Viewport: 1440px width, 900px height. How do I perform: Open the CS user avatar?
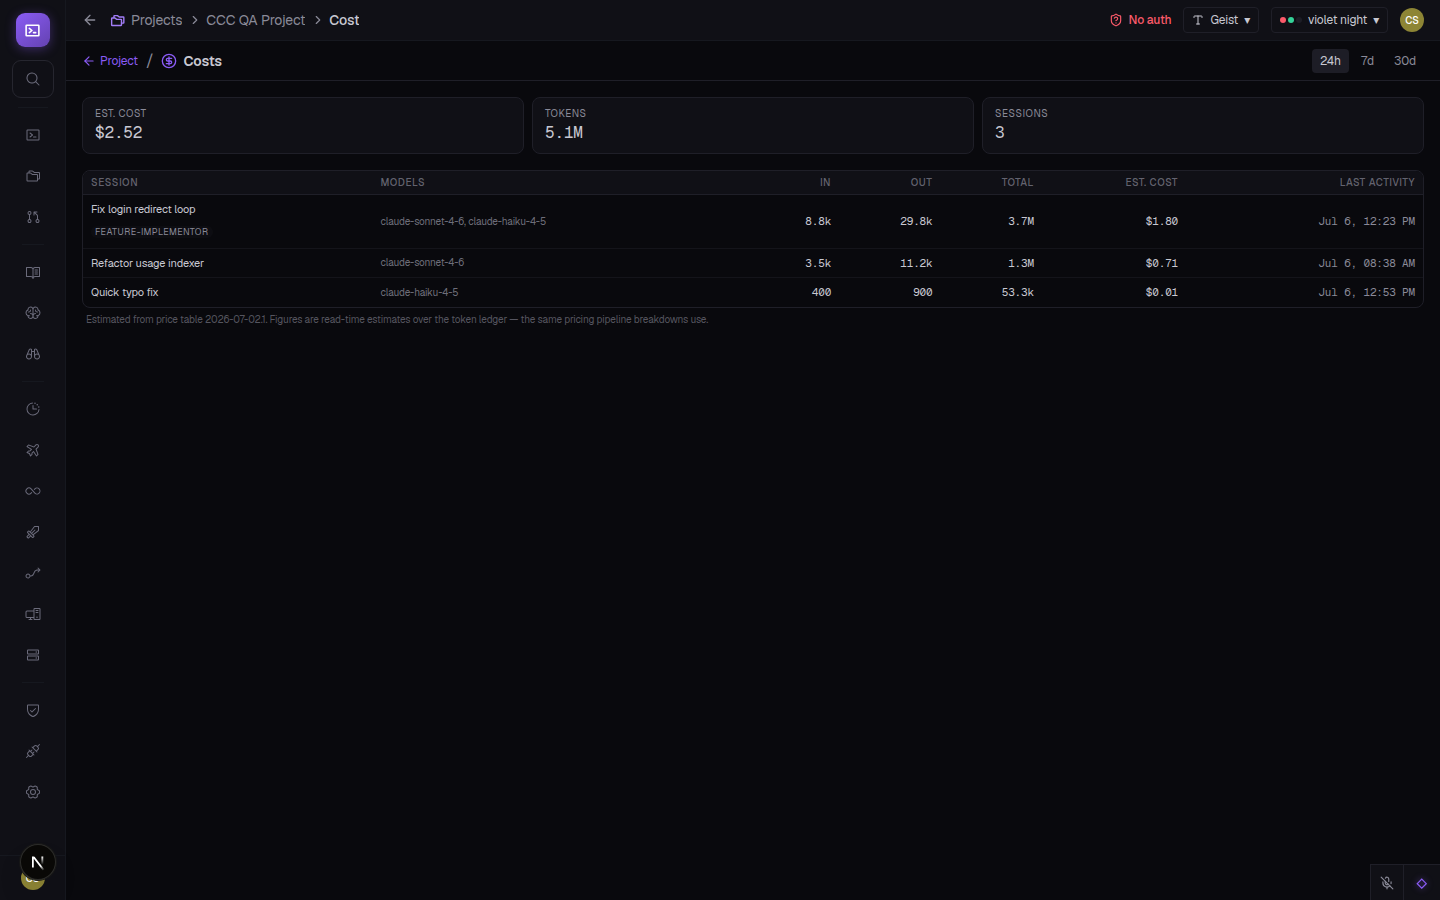pyautogui.click(x=1412, y=20)
